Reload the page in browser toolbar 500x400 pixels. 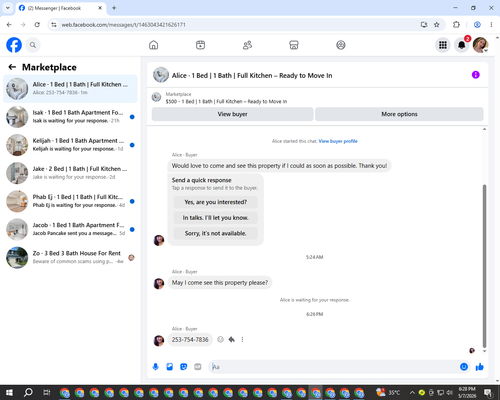pos(37,25)
